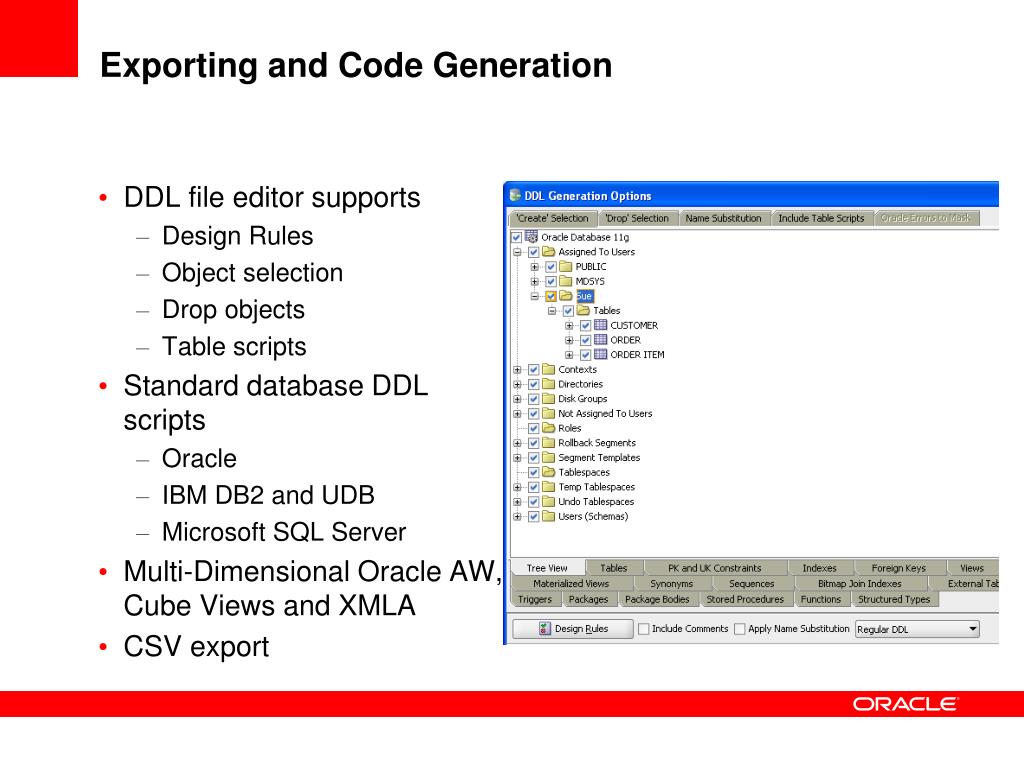Toggle the PUBLIC schema checkbox
The image size is (1024, 768).
click(551, 266)
